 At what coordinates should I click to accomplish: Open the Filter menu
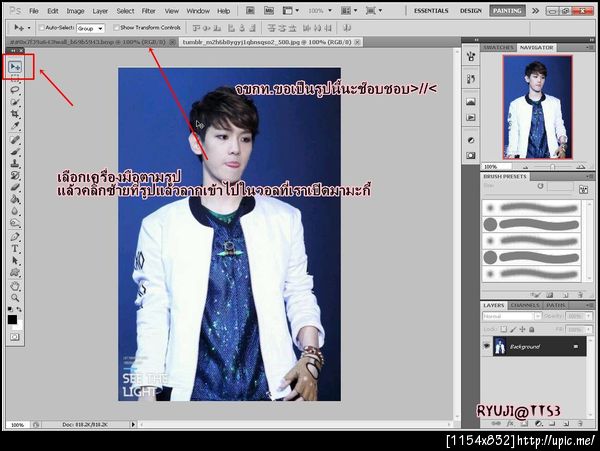148,11
